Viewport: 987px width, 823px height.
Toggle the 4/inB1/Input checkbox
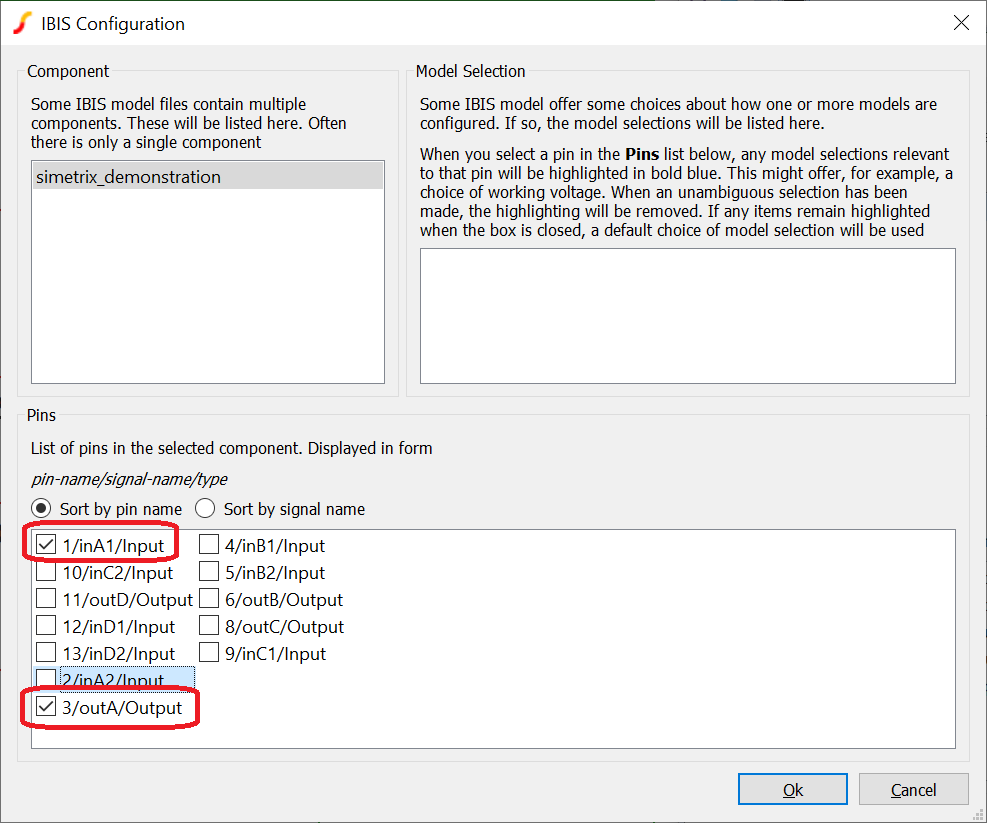pos(209,545)
